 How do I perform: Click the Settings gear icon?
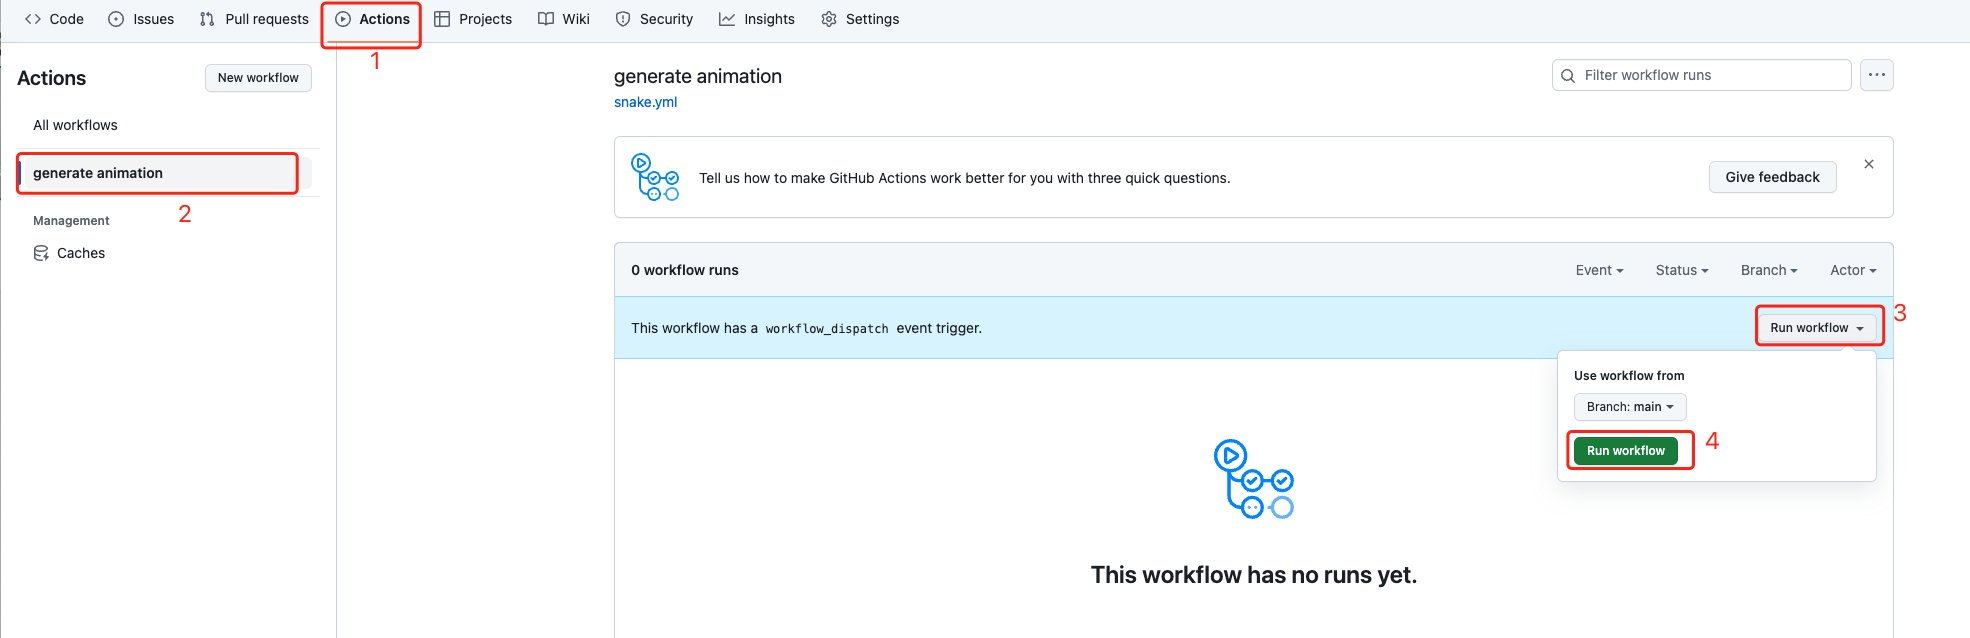point(829,19)
